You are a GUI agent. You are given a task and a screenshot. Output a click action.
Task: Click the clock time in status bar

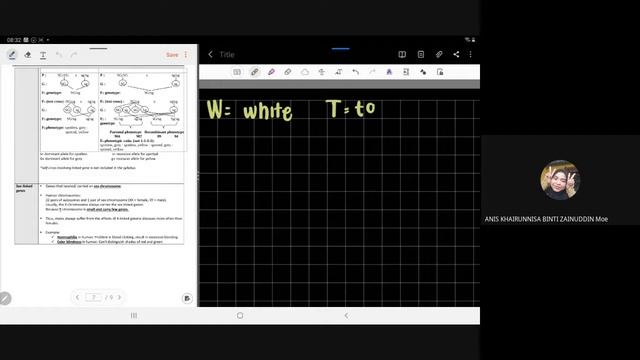[14, 40]
